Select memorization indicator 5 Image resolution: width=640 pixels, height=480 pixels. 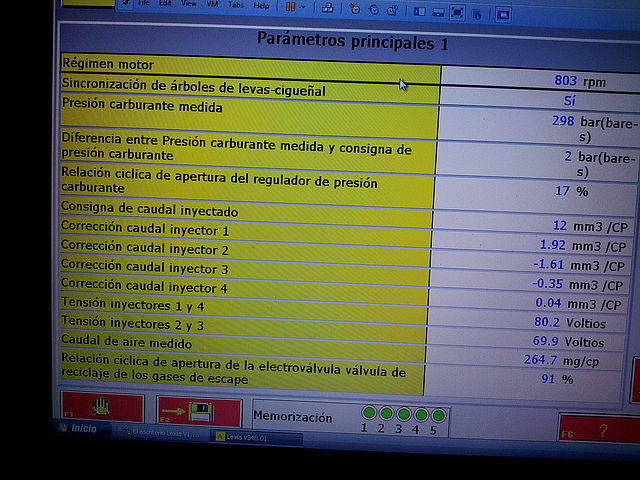point(435,415)
